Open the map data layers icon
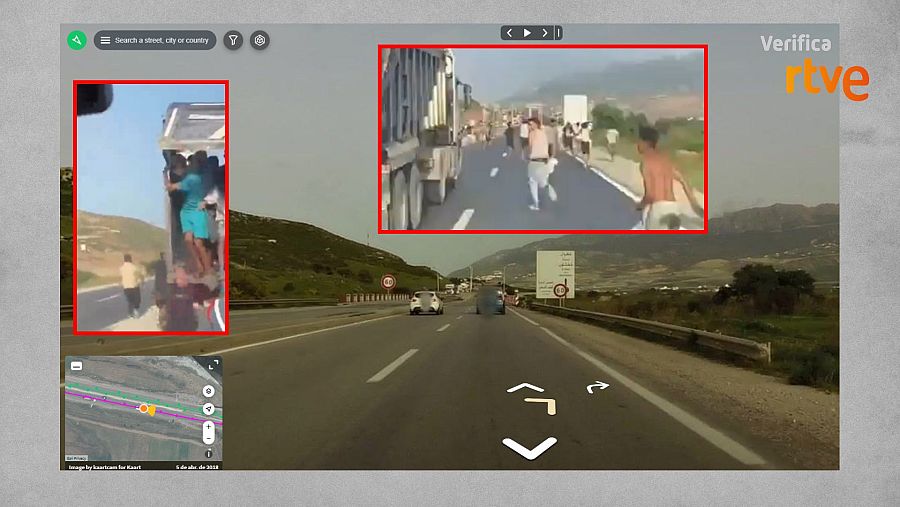 259,40
